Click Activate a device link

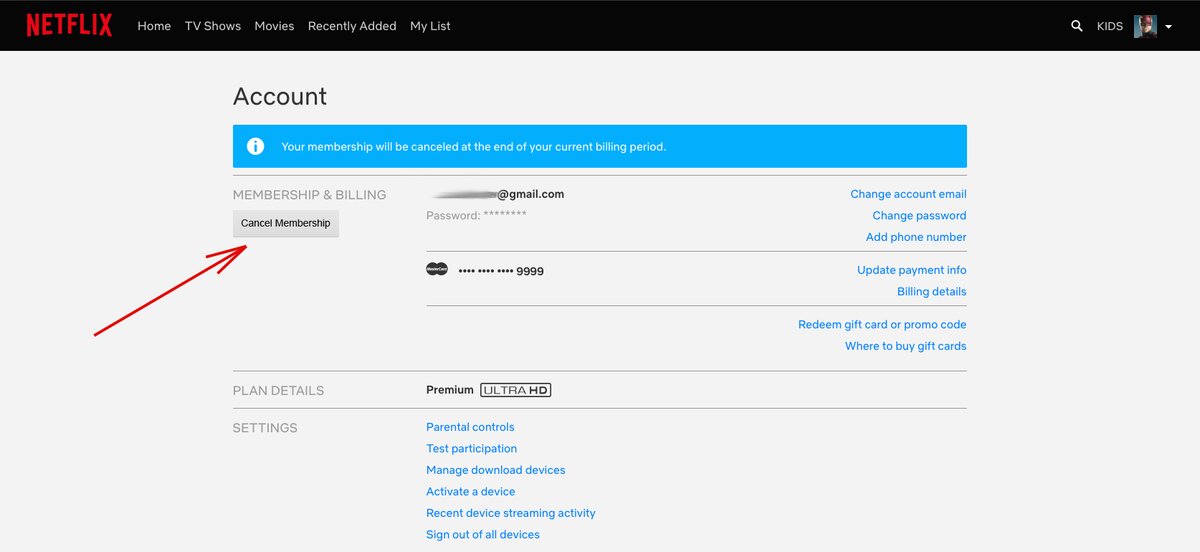tap(471, 492)
